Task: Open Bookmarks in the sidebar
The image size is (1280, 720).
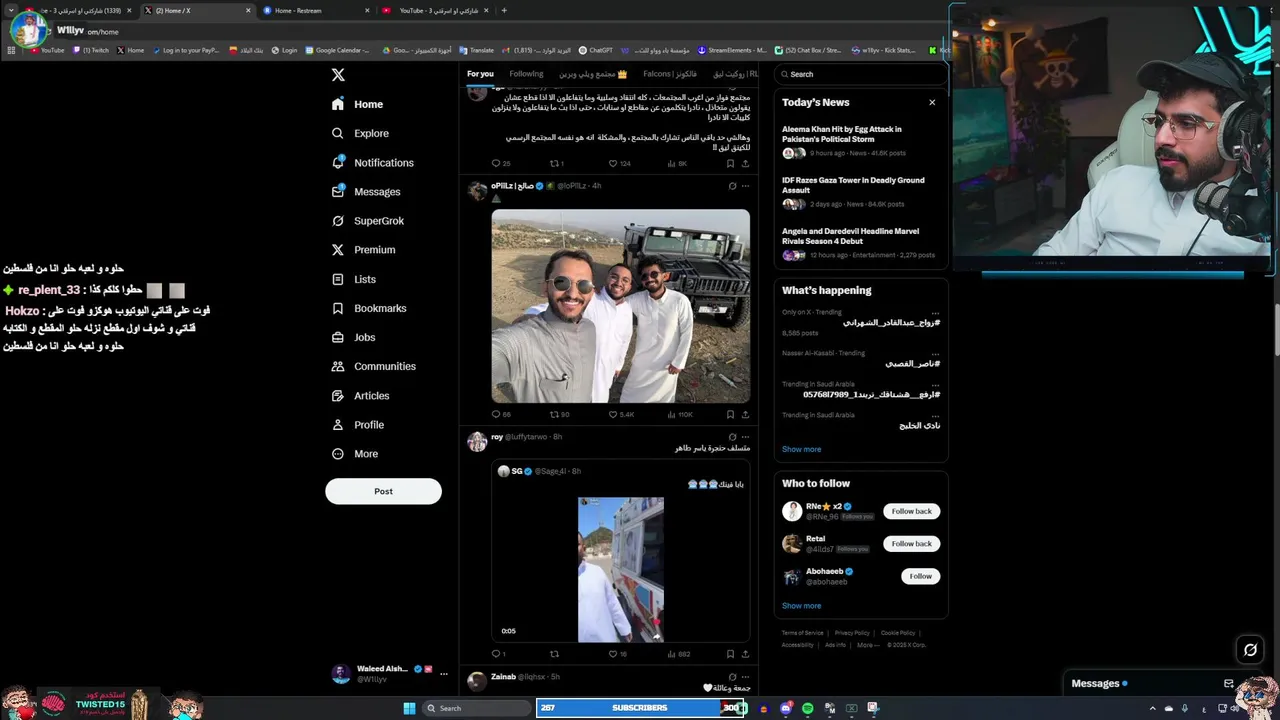Action: [x=368, y=308]
